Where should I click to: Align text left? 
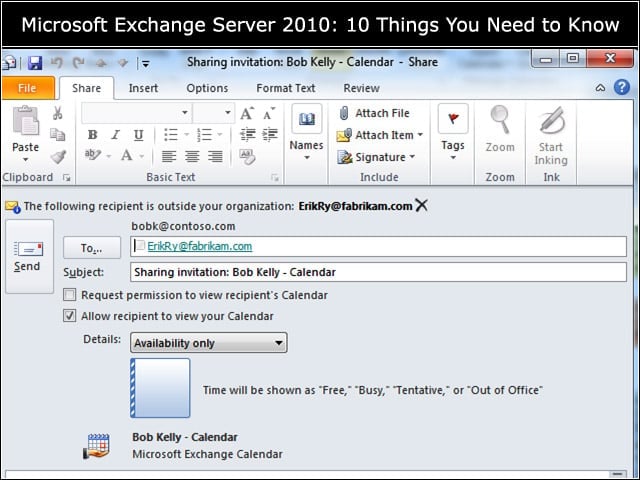coord(169,156)
